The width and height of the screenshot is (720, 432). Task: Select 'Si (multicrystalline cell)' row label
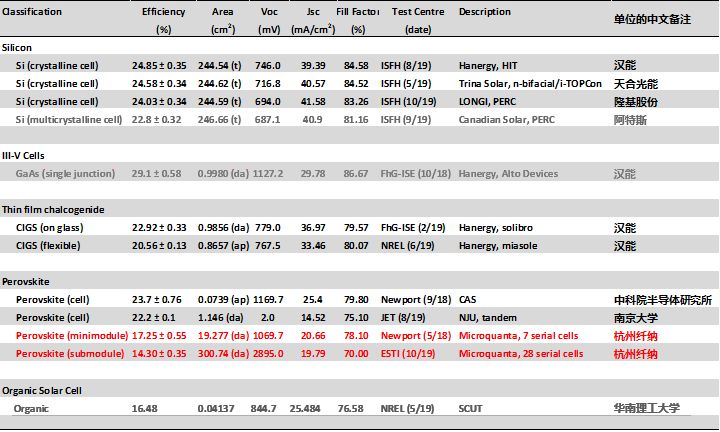(x=69, y=120)
